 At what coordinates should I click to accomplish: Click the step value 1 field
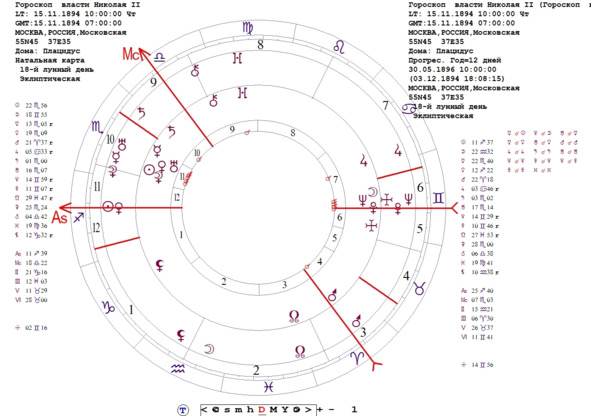pyautogui.click(x=354, y=409)
